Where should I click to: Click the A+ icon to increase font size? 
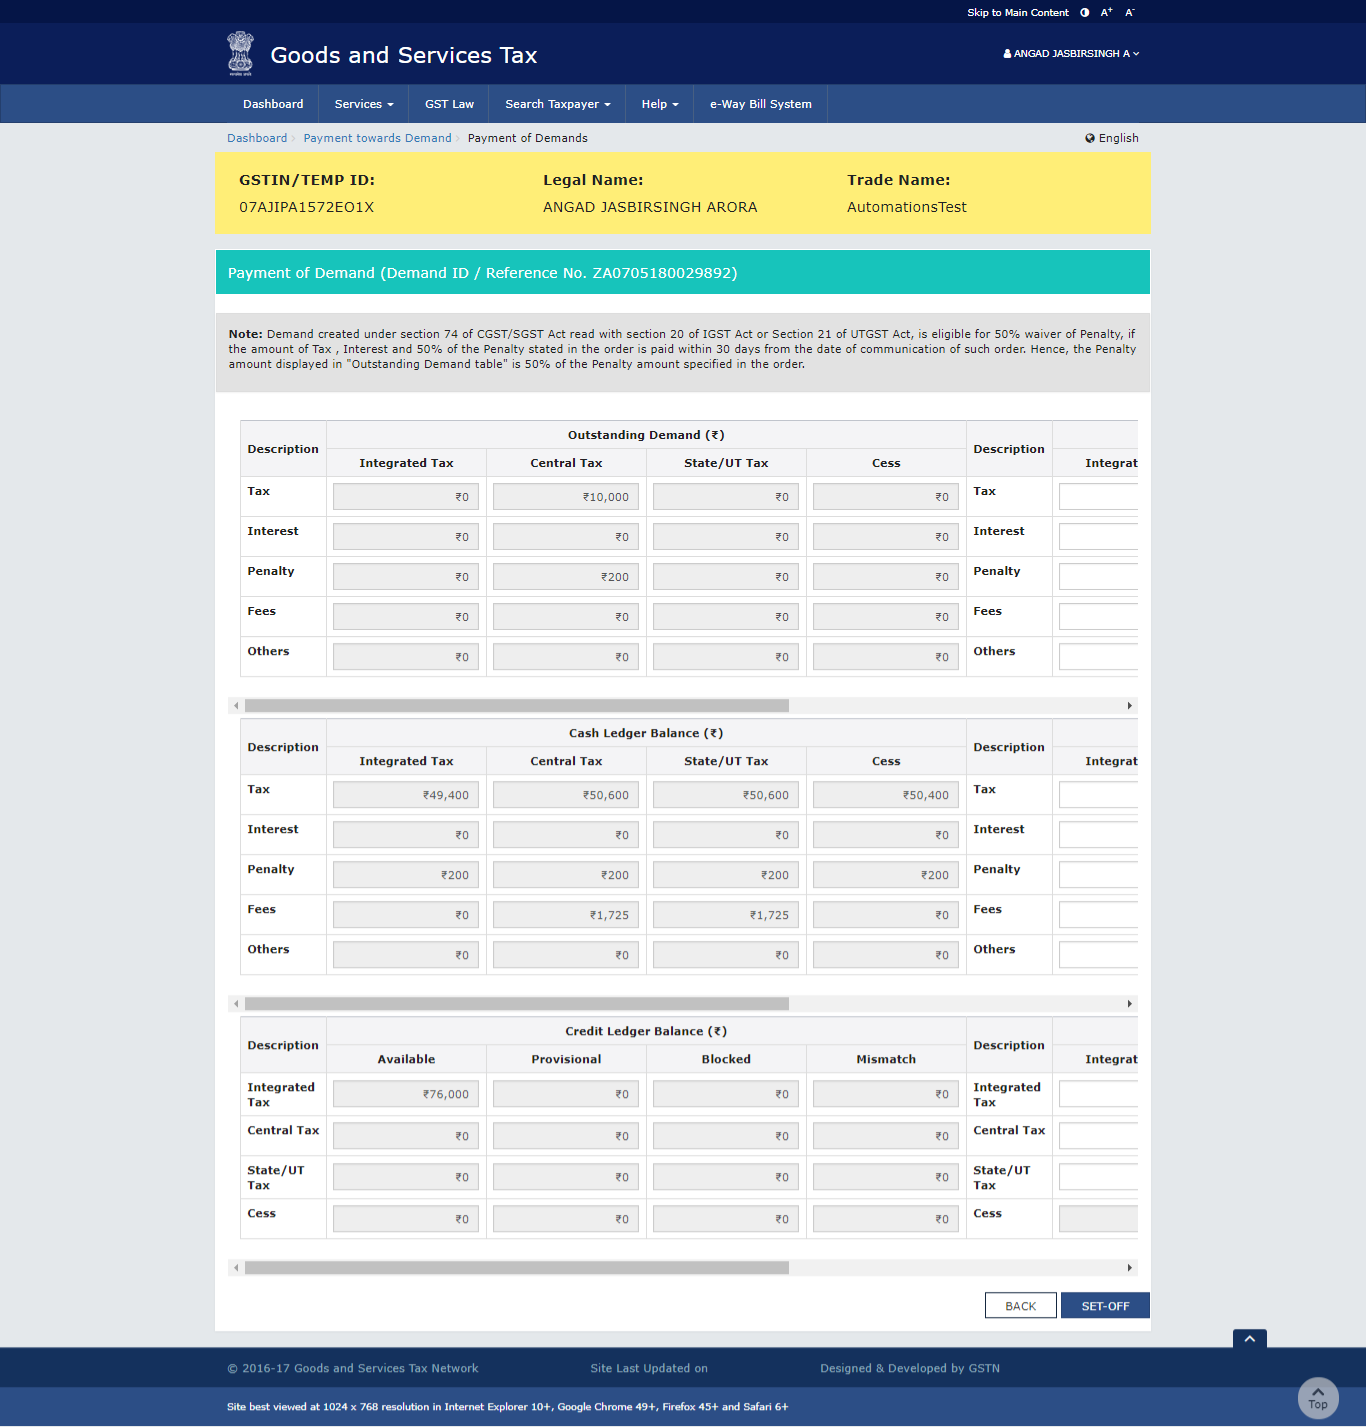click(1106, 12)
